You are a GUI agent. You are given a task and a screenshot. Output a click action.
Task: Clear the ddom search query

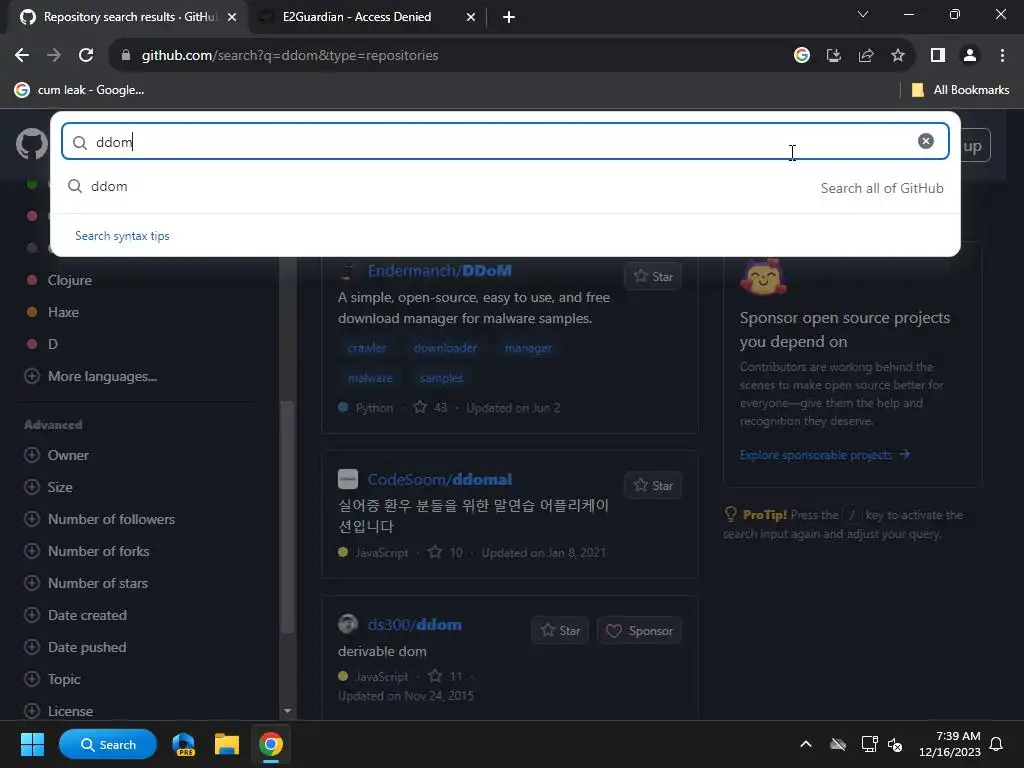click(x=925, y=141)
